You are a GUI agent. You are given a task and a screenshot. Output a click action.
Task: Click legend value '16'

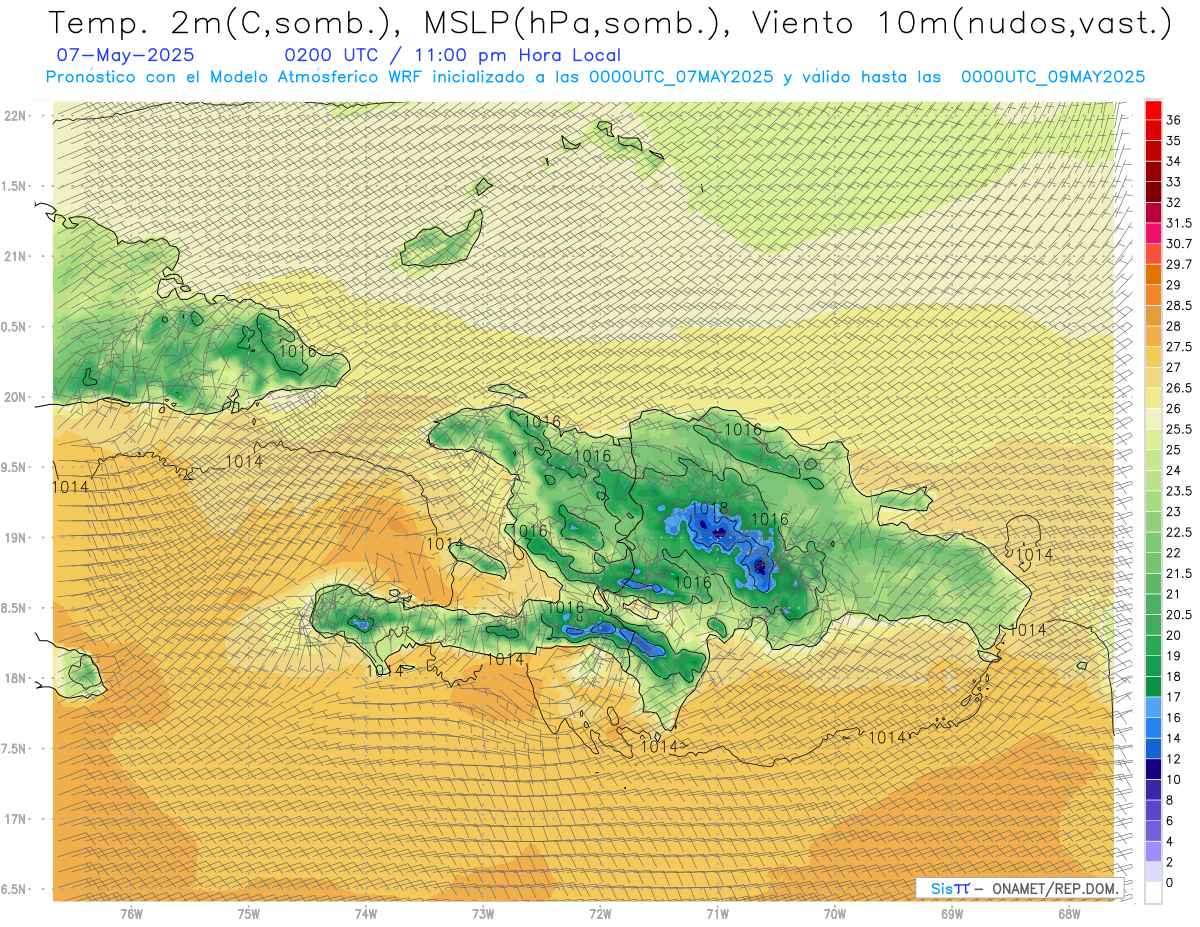[1174, 717]
